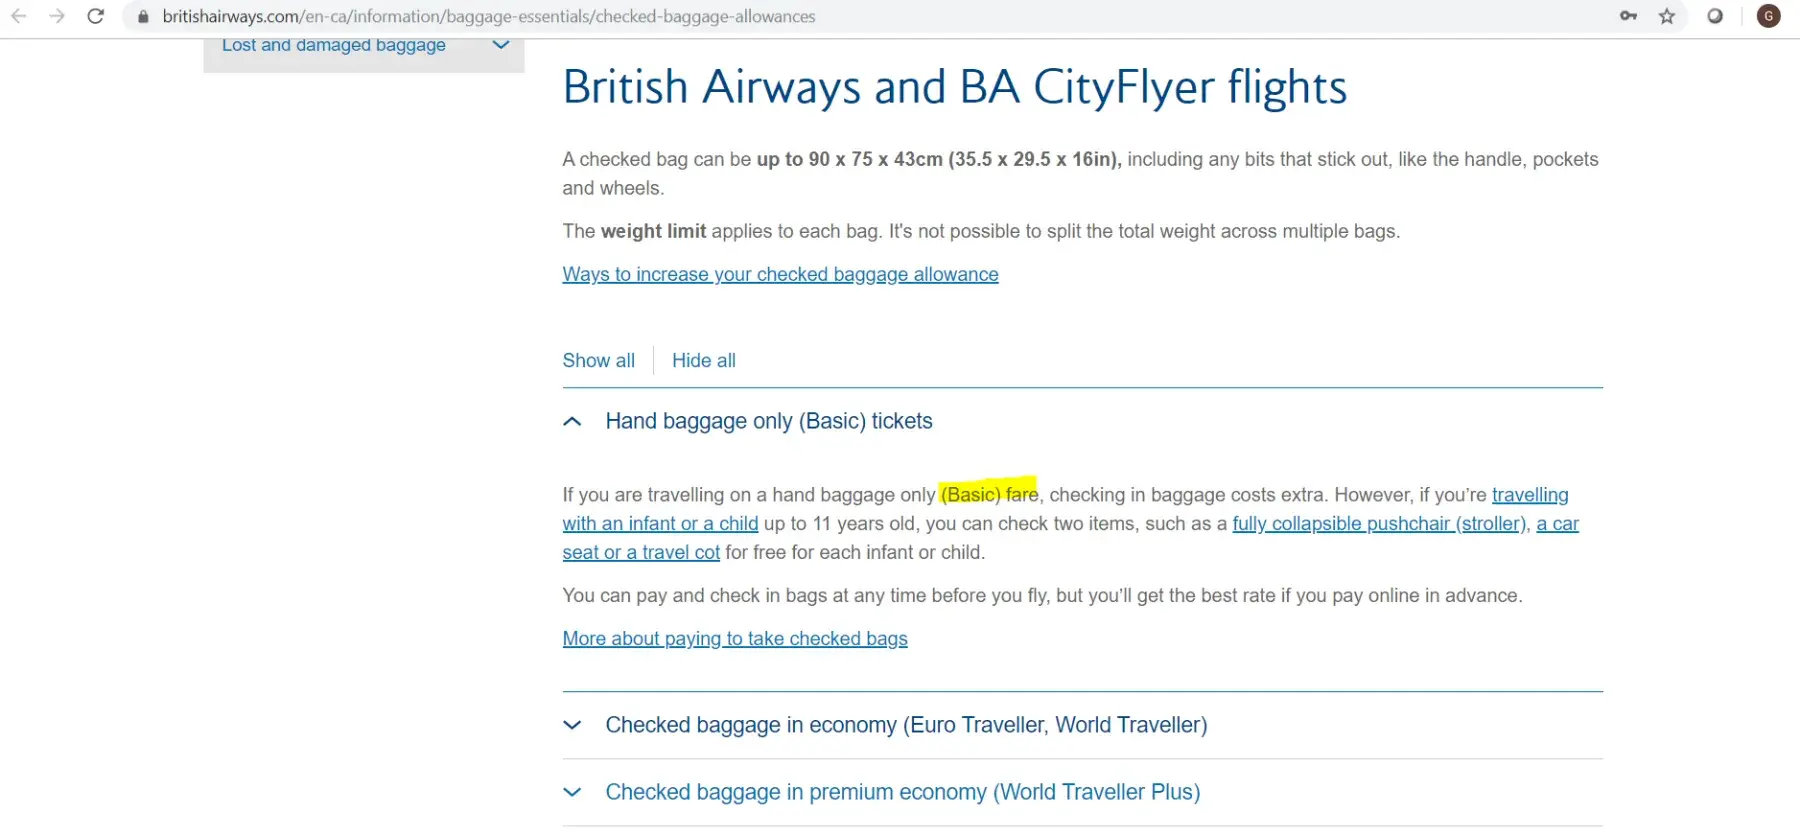This screenshot has height=836, width=1800.
Task: Open the Chrome profile avatar
Action: (1768, 16)
